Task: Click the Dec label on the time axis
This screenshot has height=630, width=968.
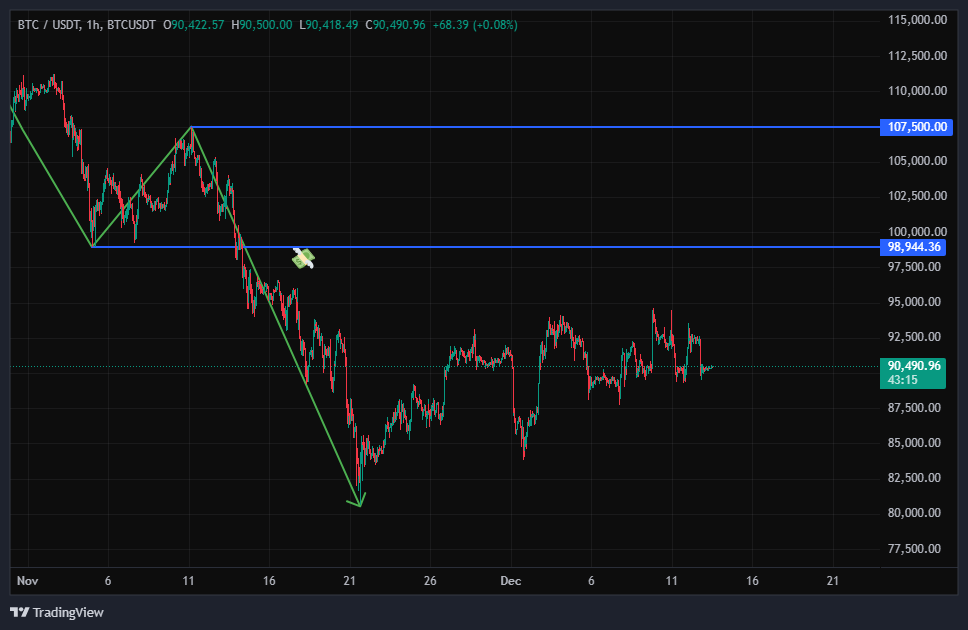Action: pyautogui.click(x=510, y=580)
